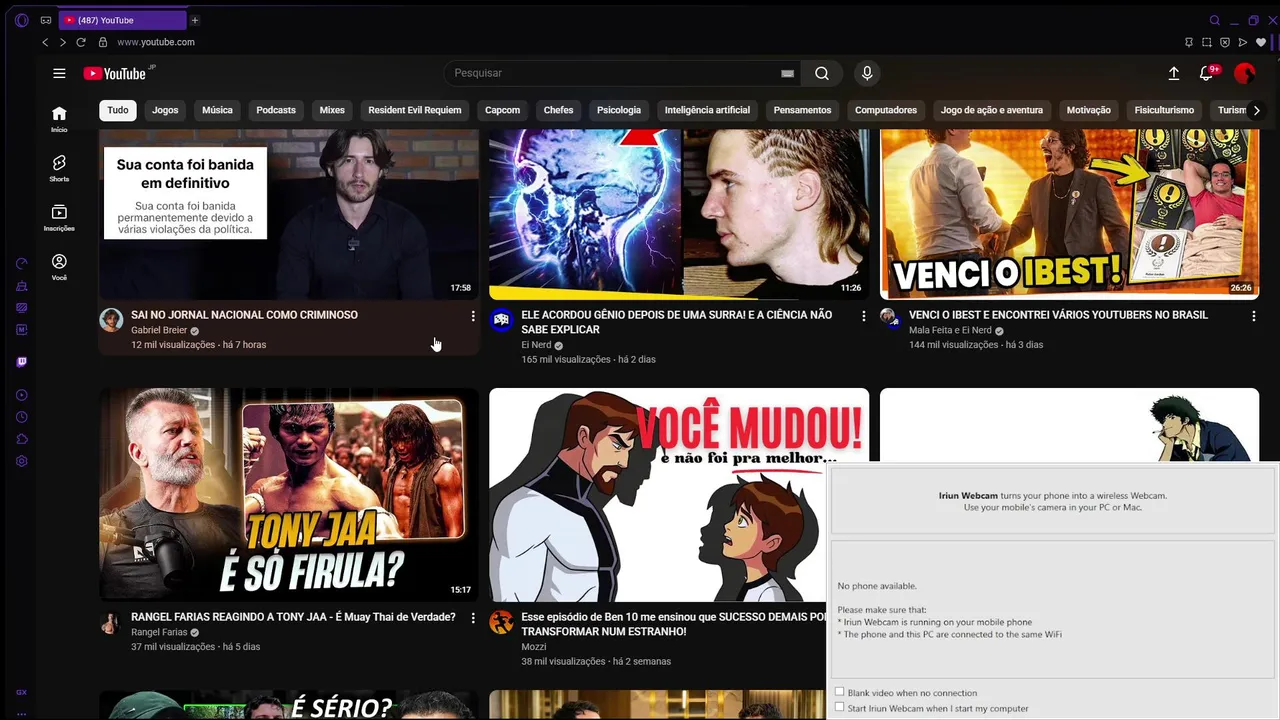Image resolution: width=1280 pixels, height=720 pixels.
Task: Select the Resident Evil Requiem chip
Action: point(415,110)
